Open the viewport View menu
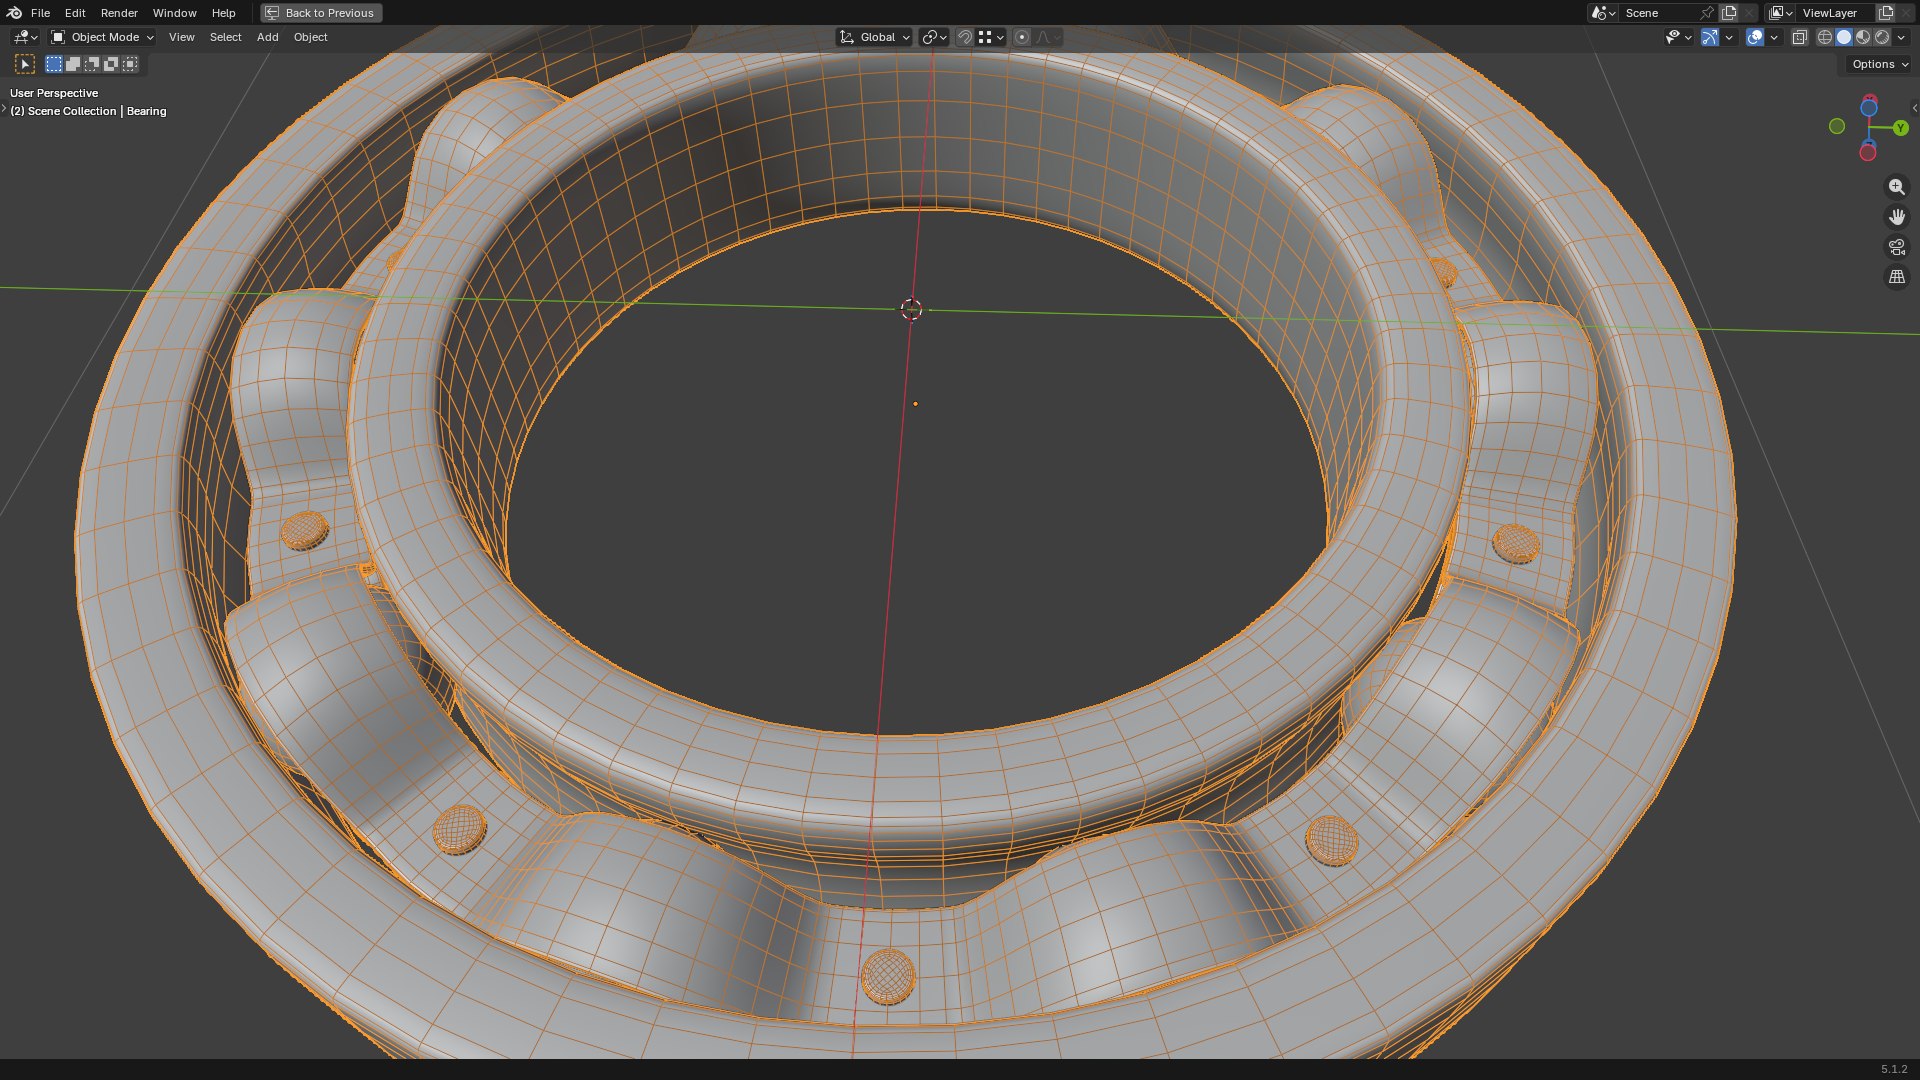Viewport: 1920px width, 1080px height. pos(182,37)
